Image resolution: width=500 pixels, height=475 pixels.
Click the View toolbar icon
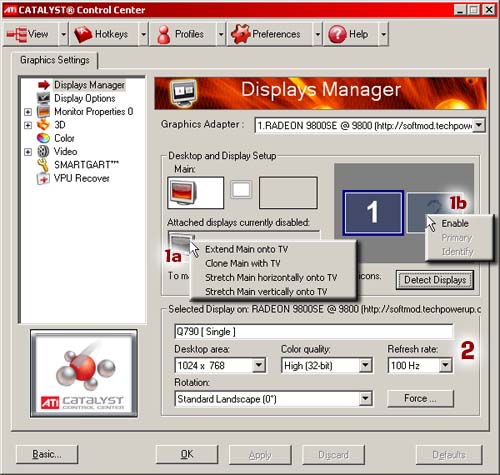click(x=17, y=34)
